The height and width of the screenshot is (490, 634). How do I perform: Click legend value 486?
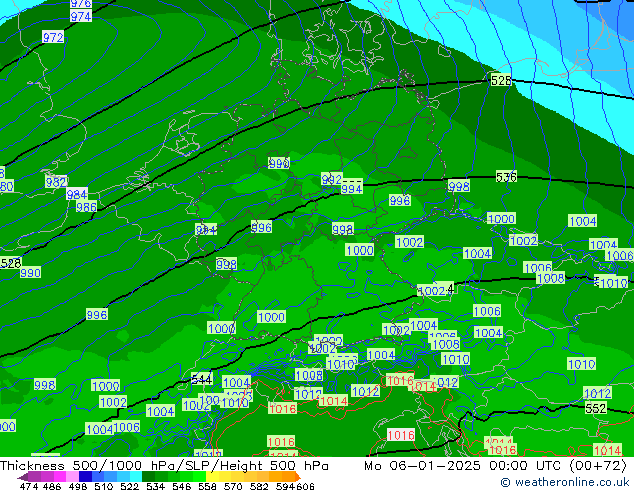[x=52, y=486]
